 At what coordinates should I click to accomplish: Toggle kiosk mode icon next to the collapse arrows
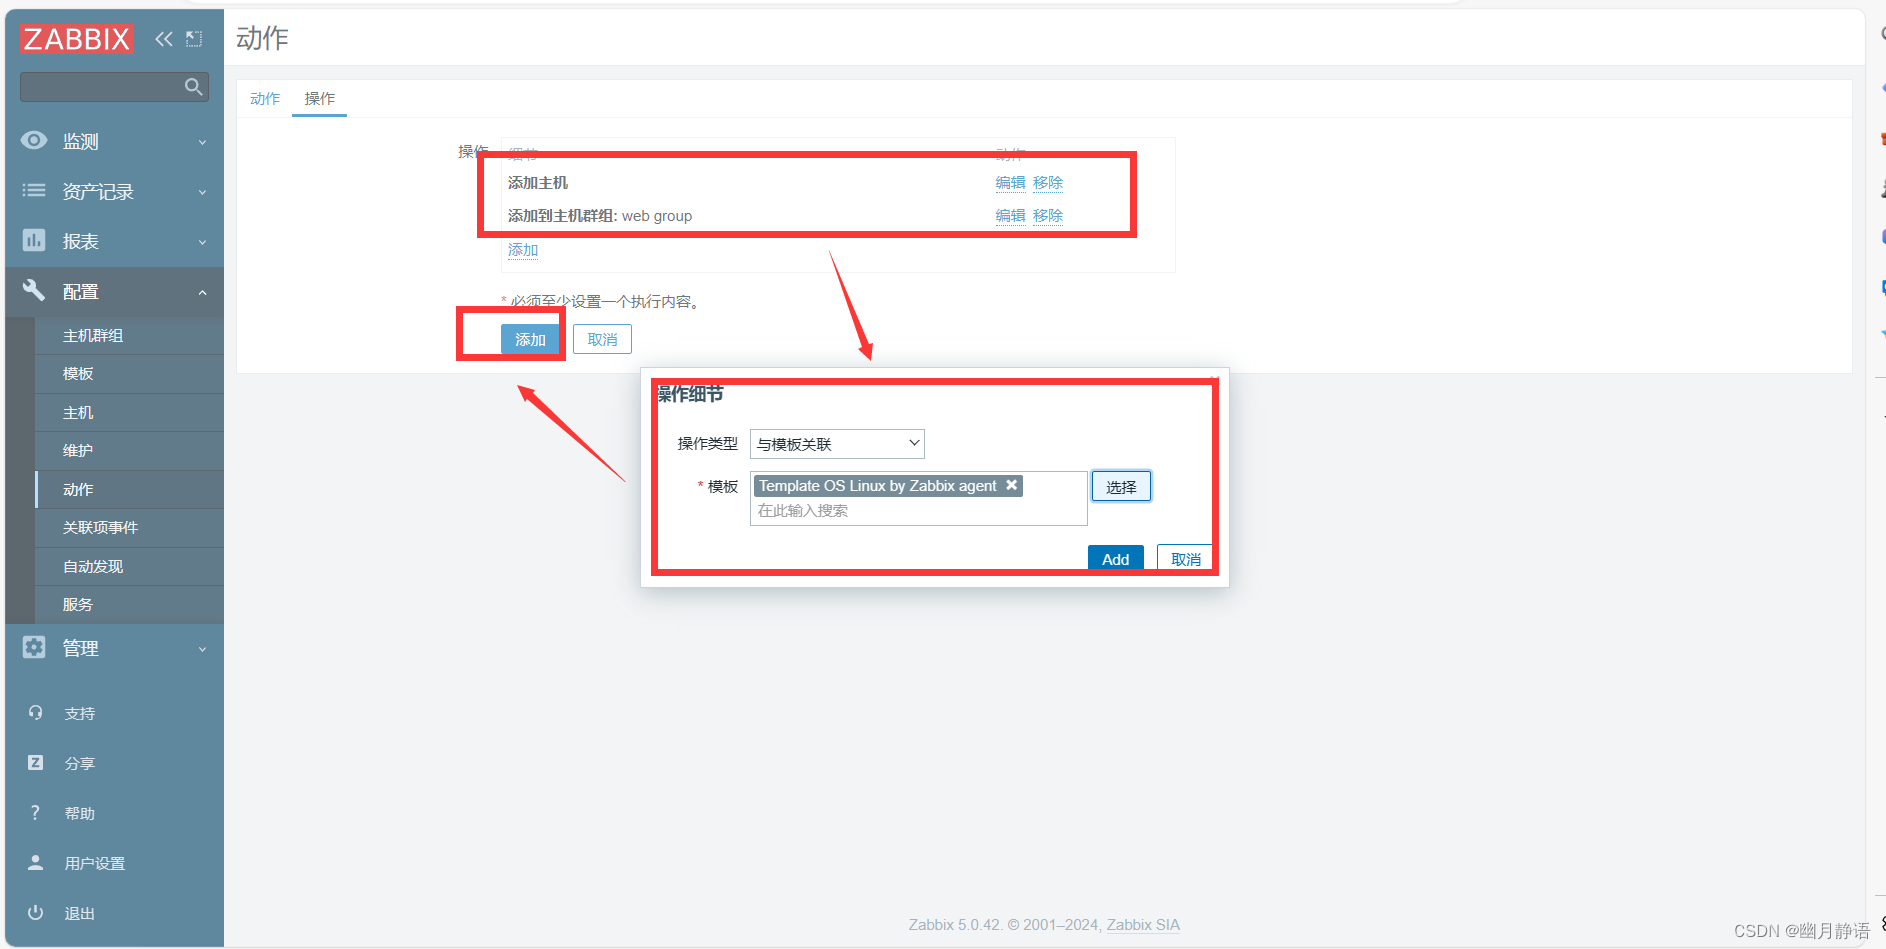pyautogui.click(x=194, y=39)
